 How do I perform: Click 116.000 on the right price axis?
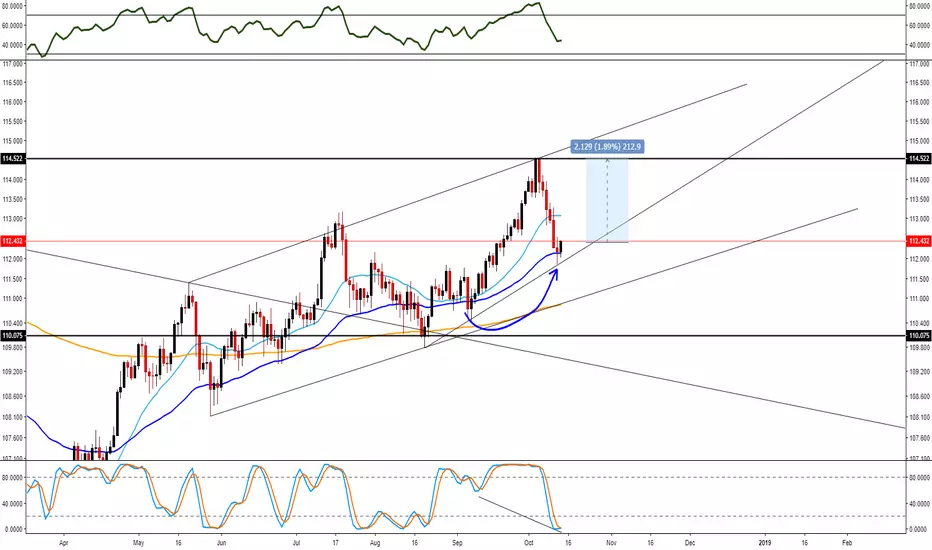(x=919, y=102)
